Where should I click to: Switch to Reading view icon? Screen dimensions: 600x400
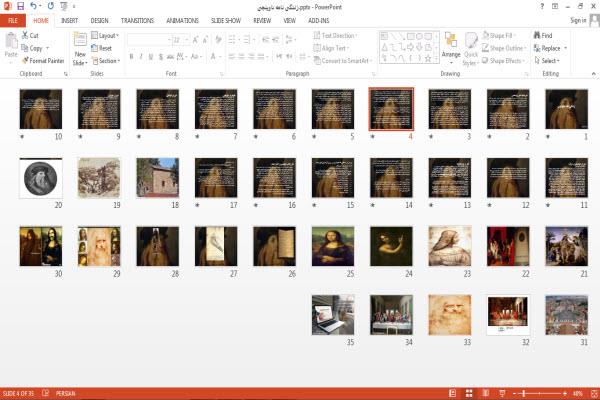pyautogui.click(x=486, y=393)
